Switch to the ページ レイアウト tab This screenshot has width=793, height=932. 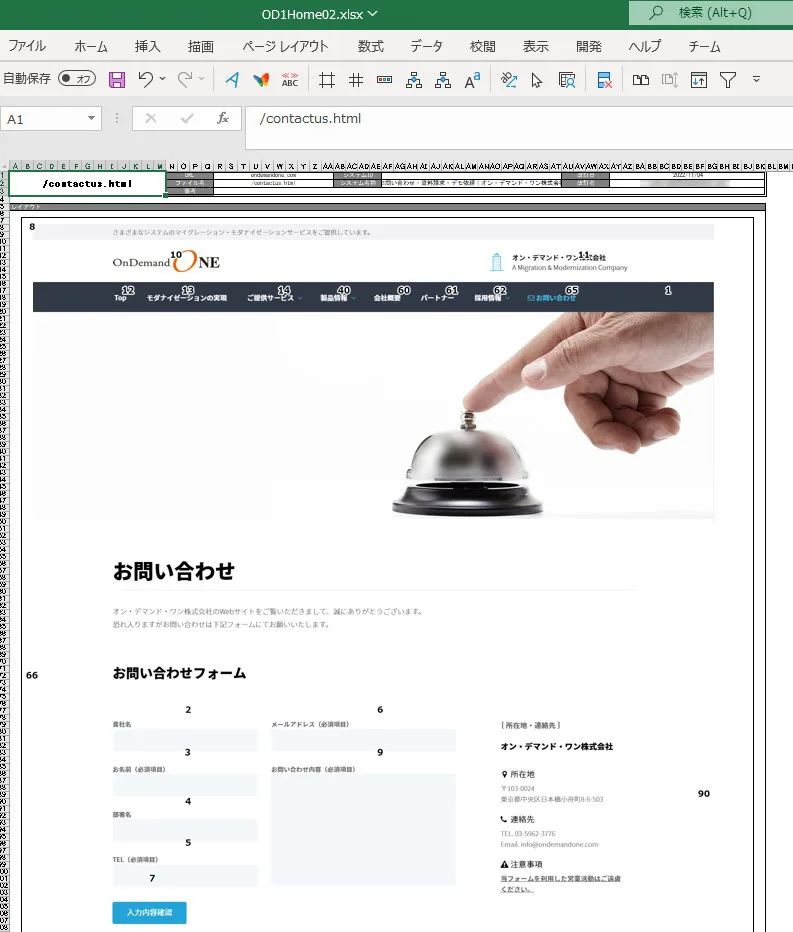[285, 46]
